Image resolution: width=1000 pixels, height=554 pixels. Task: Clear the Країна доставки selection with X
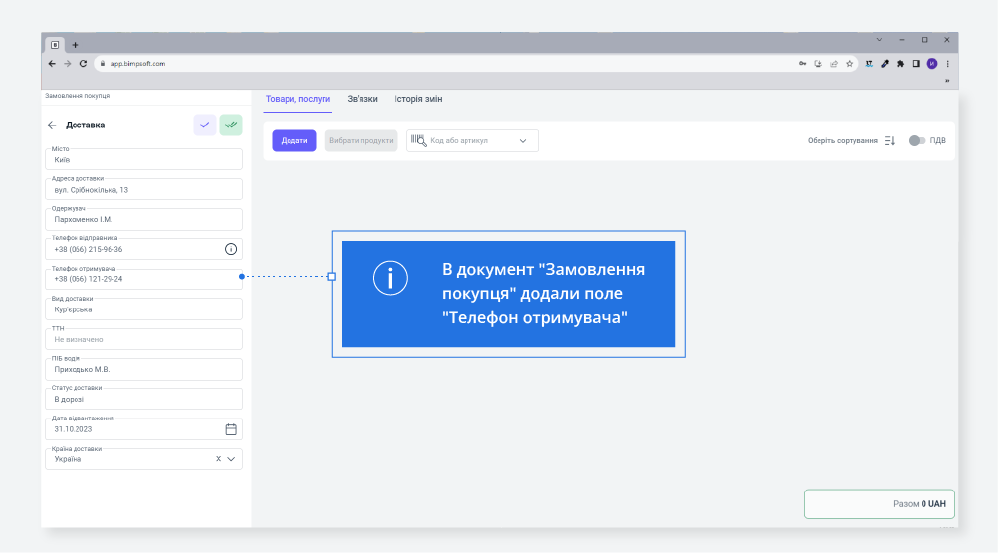click(x=218, y=459)
